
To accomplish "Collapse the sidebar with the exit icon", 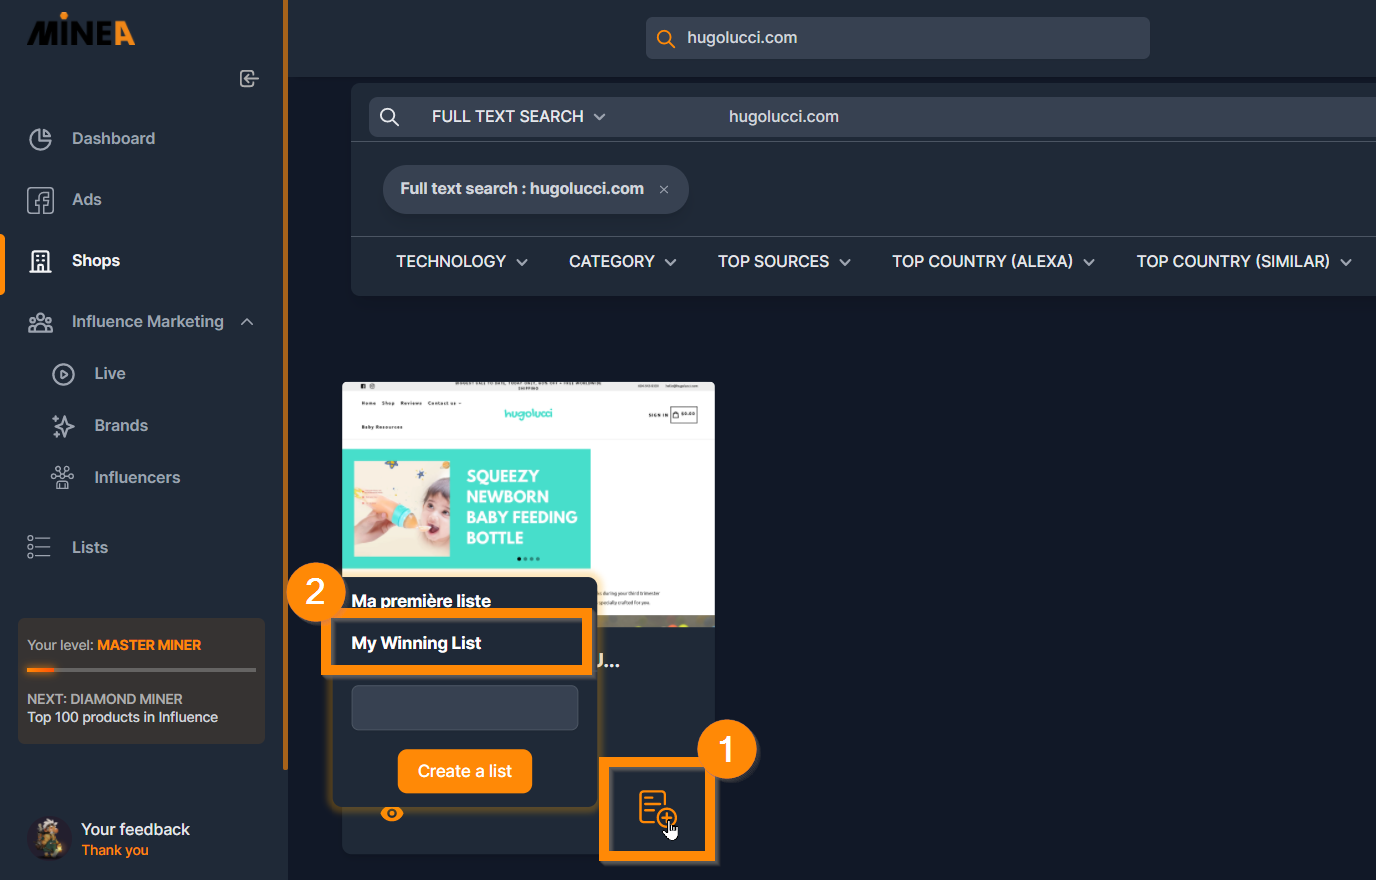I will pyautogui.click(x=249, y=79).
